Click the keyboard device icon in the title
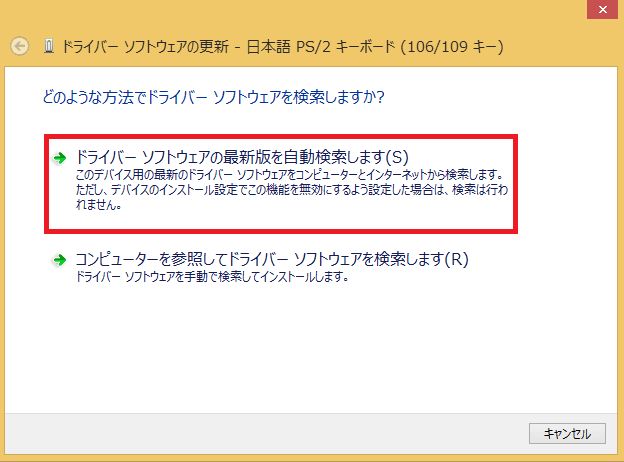Viewport: 624px width, 462px height. 49,46
